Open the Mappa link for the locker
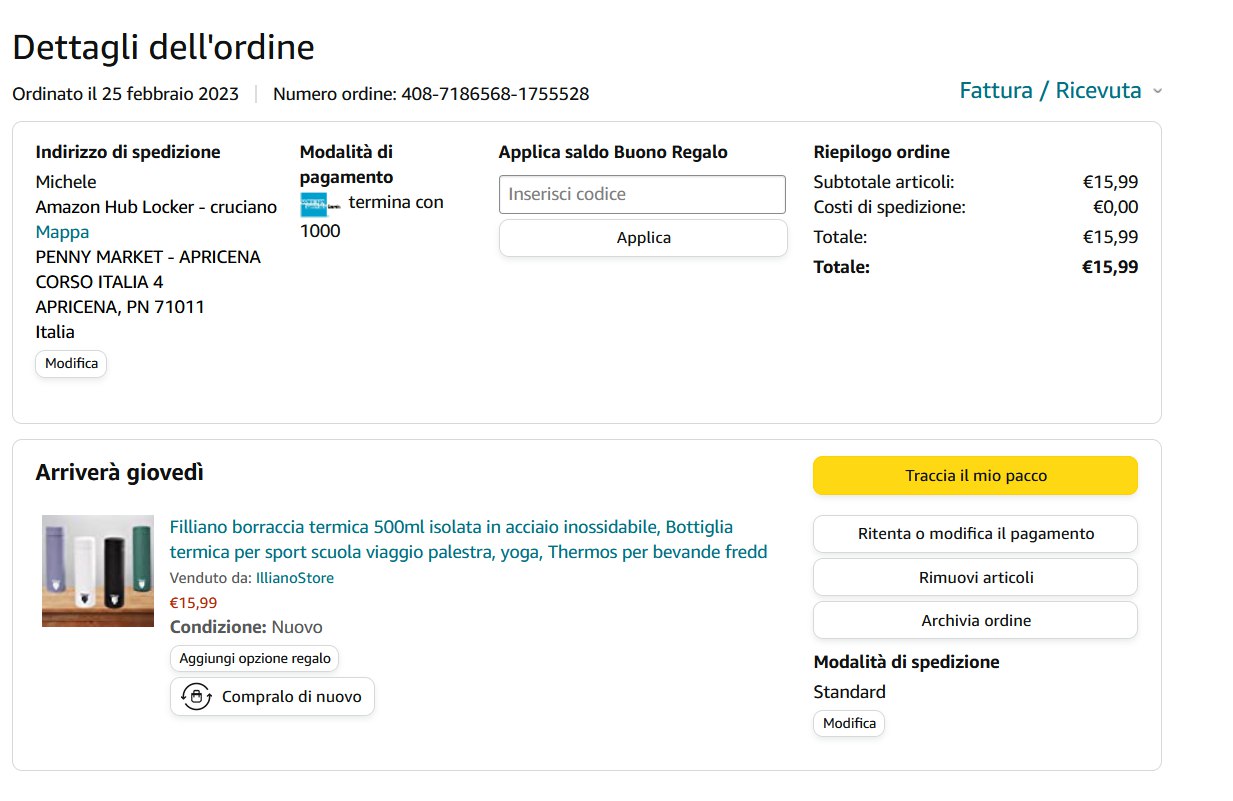The height and width of the screenshot is (801, 1233). click(x=62, y=232)
